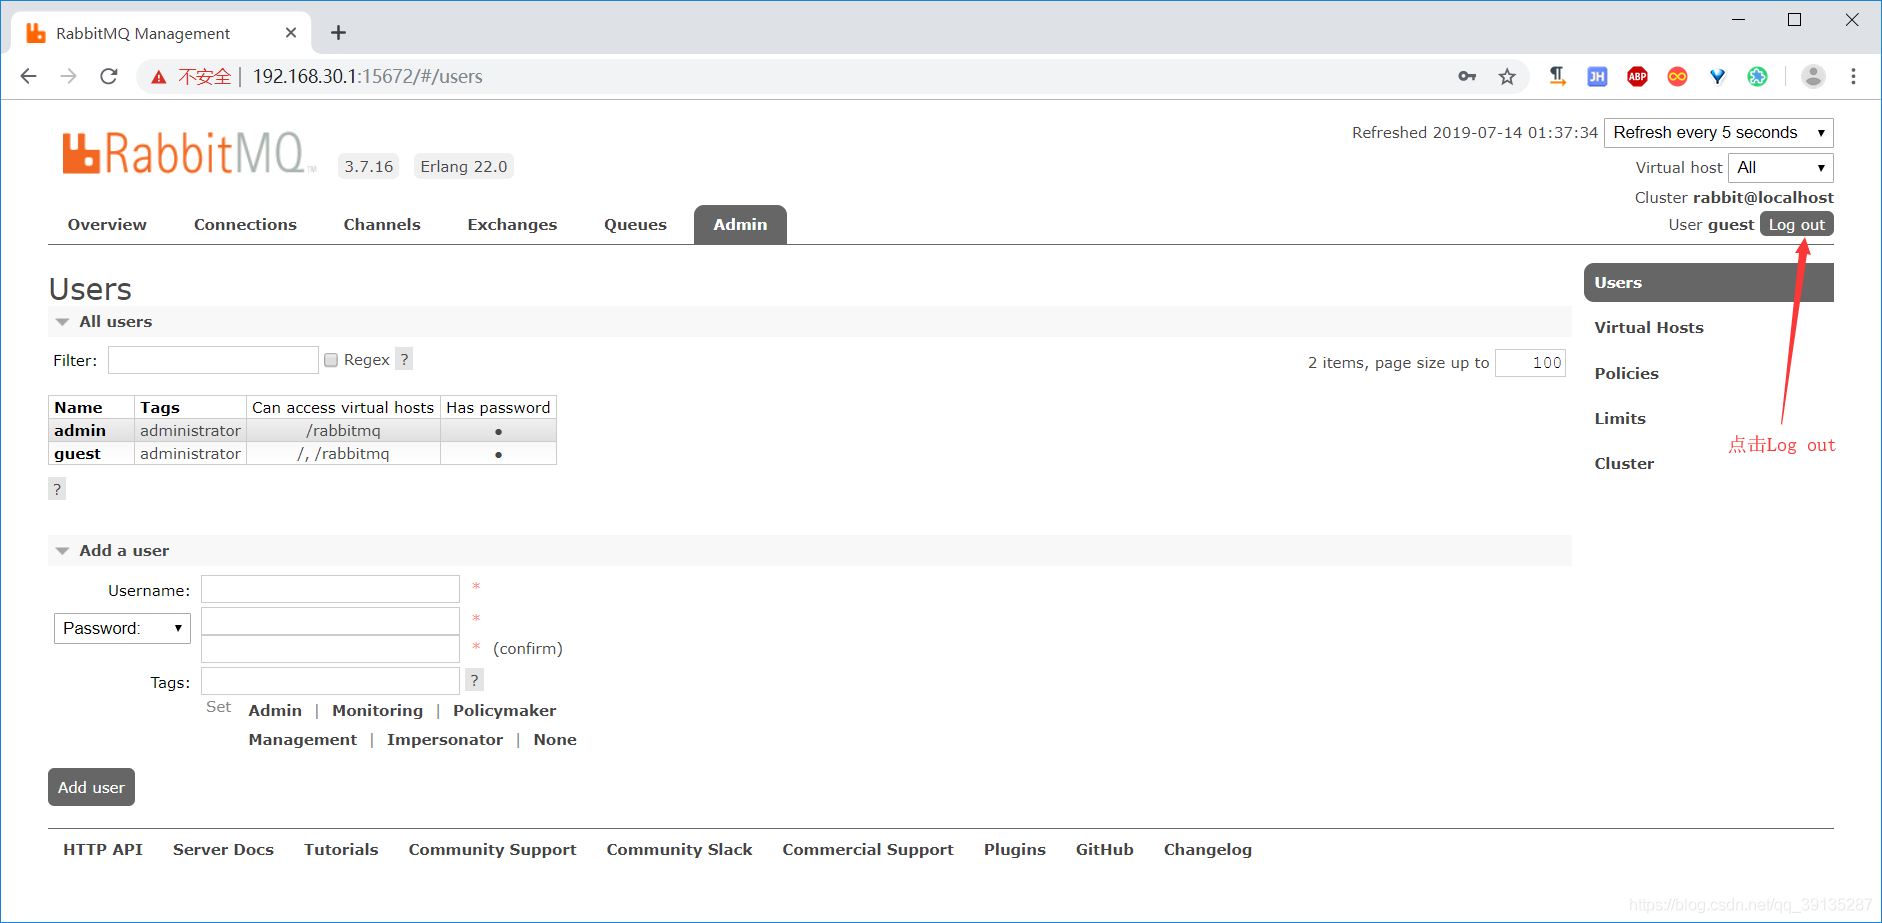Open the admin user row link
The width and height of the screenshot is (1882, 923).
pyautogui.click(x=80, y=431)
